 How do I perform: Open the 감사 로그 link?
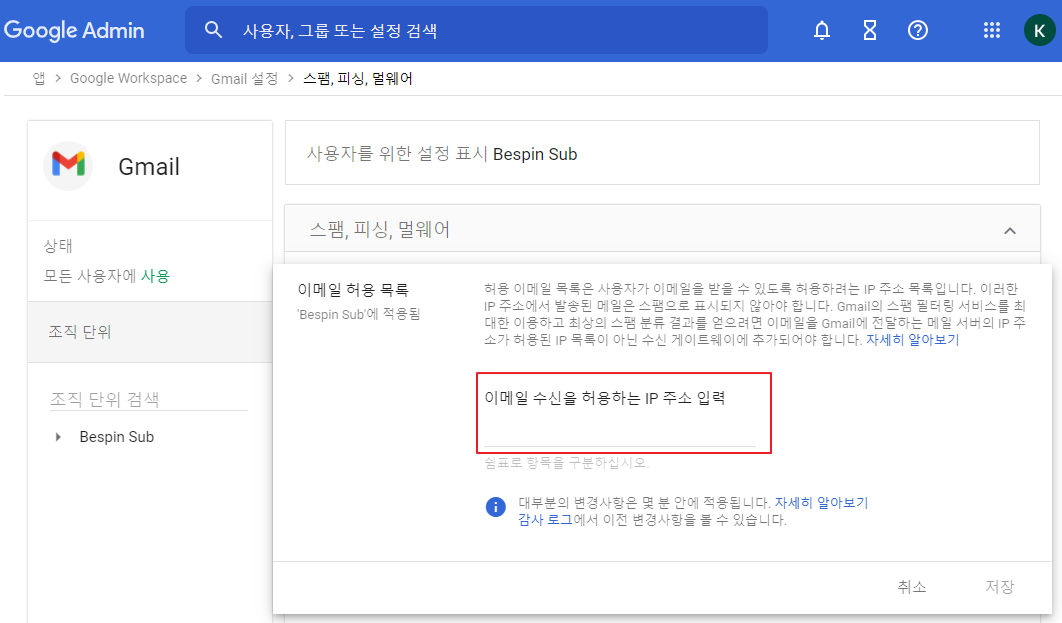click(545, 520)
